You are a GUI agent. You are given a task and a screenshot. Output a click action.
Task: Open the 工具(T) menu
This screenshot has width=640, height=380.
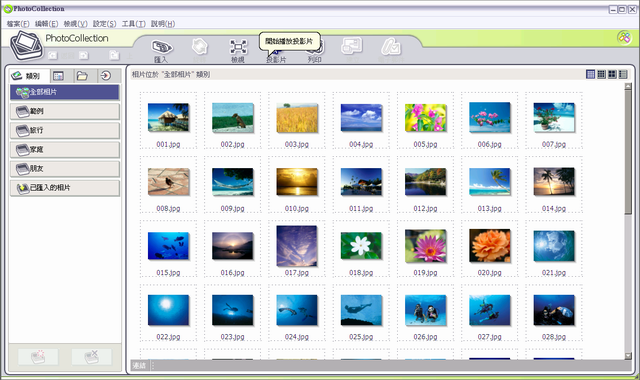tap(133, 24)
